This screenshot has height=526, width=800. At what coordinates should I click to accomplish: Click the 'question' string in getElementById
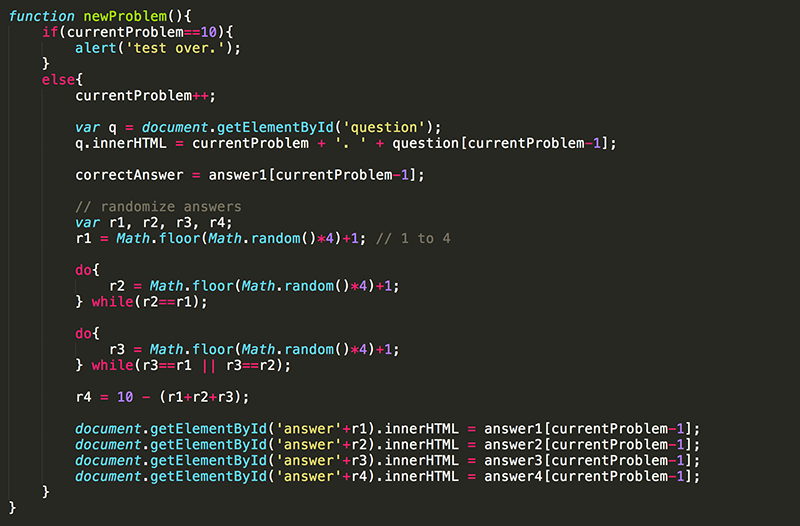point(384,127)
